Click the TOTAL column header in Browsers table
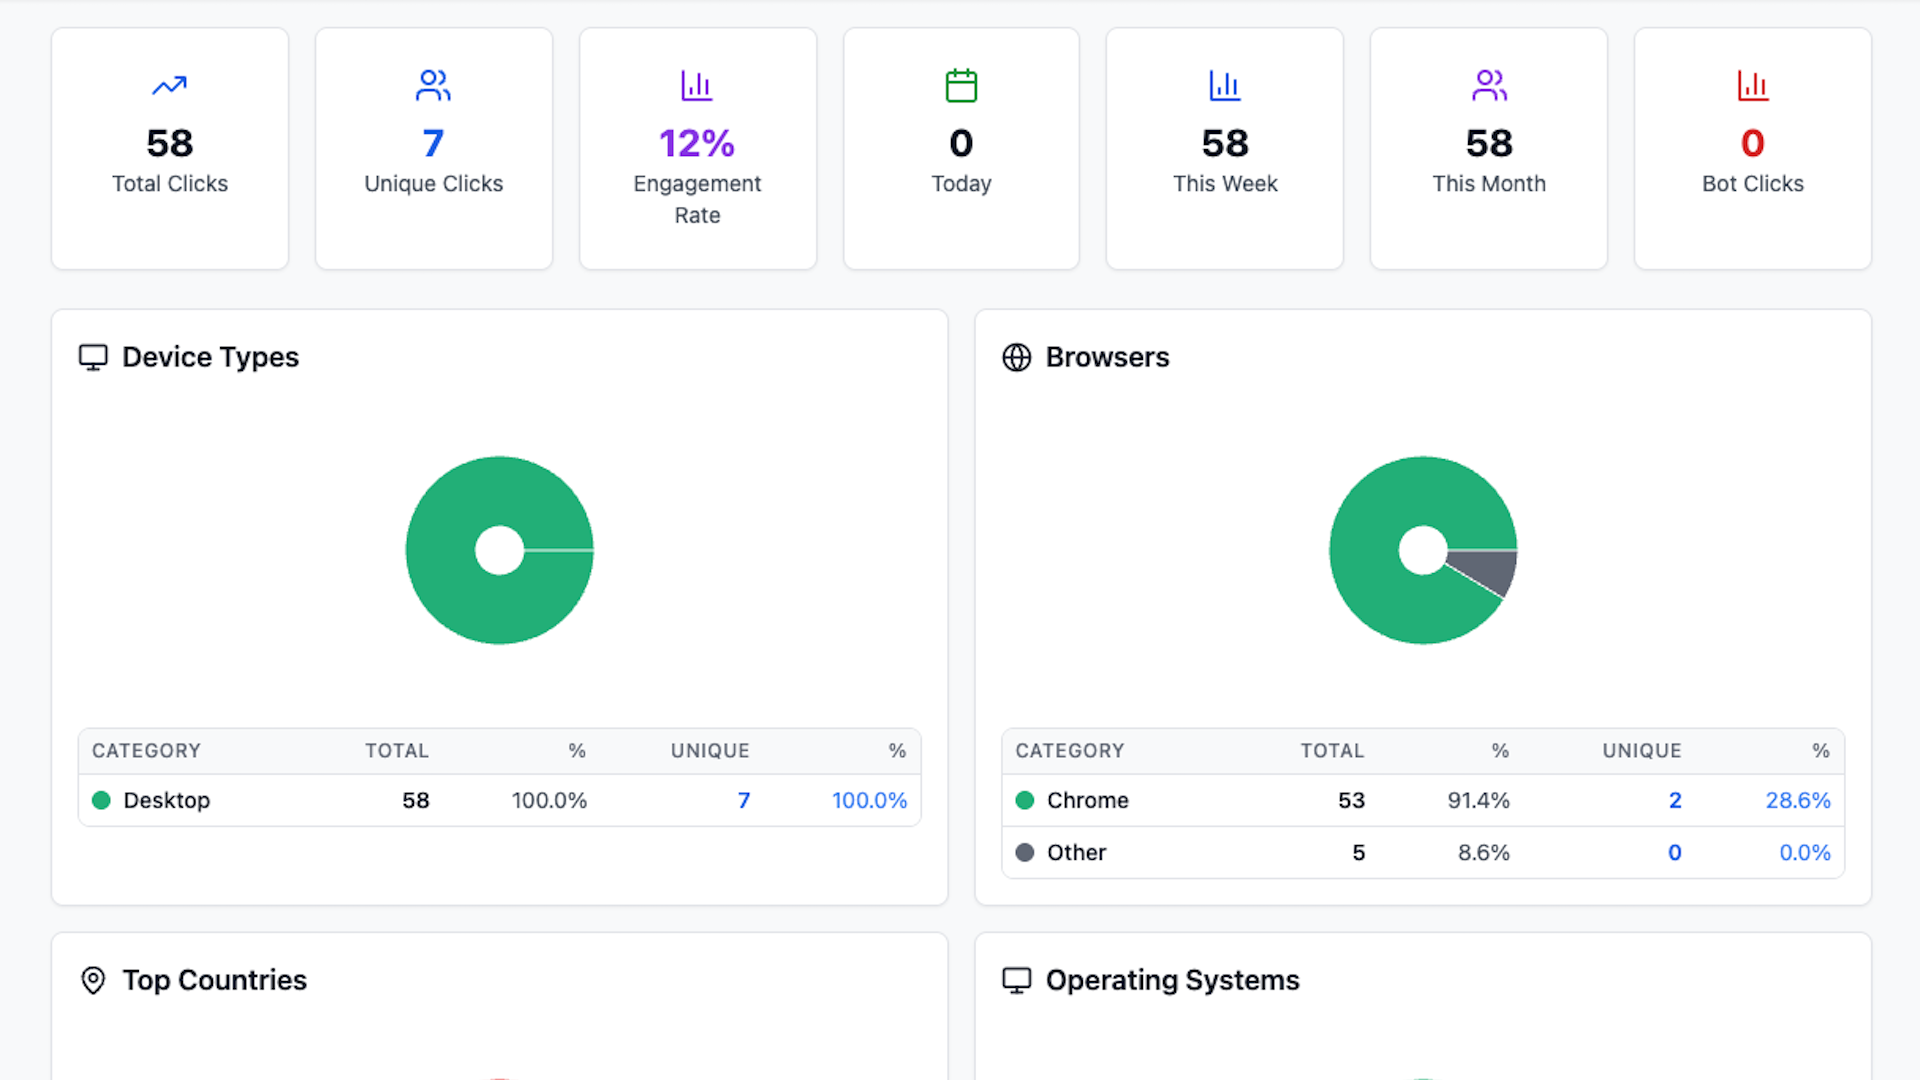Image resolution: width=1920 pixels, height=1080 pixels. (1331, 751)
